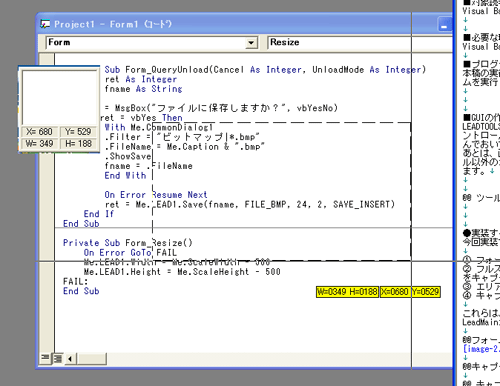This screenshot has width=500, height=386.
Task: Open the Resize procedure combo box
Action: coord(360,43)
